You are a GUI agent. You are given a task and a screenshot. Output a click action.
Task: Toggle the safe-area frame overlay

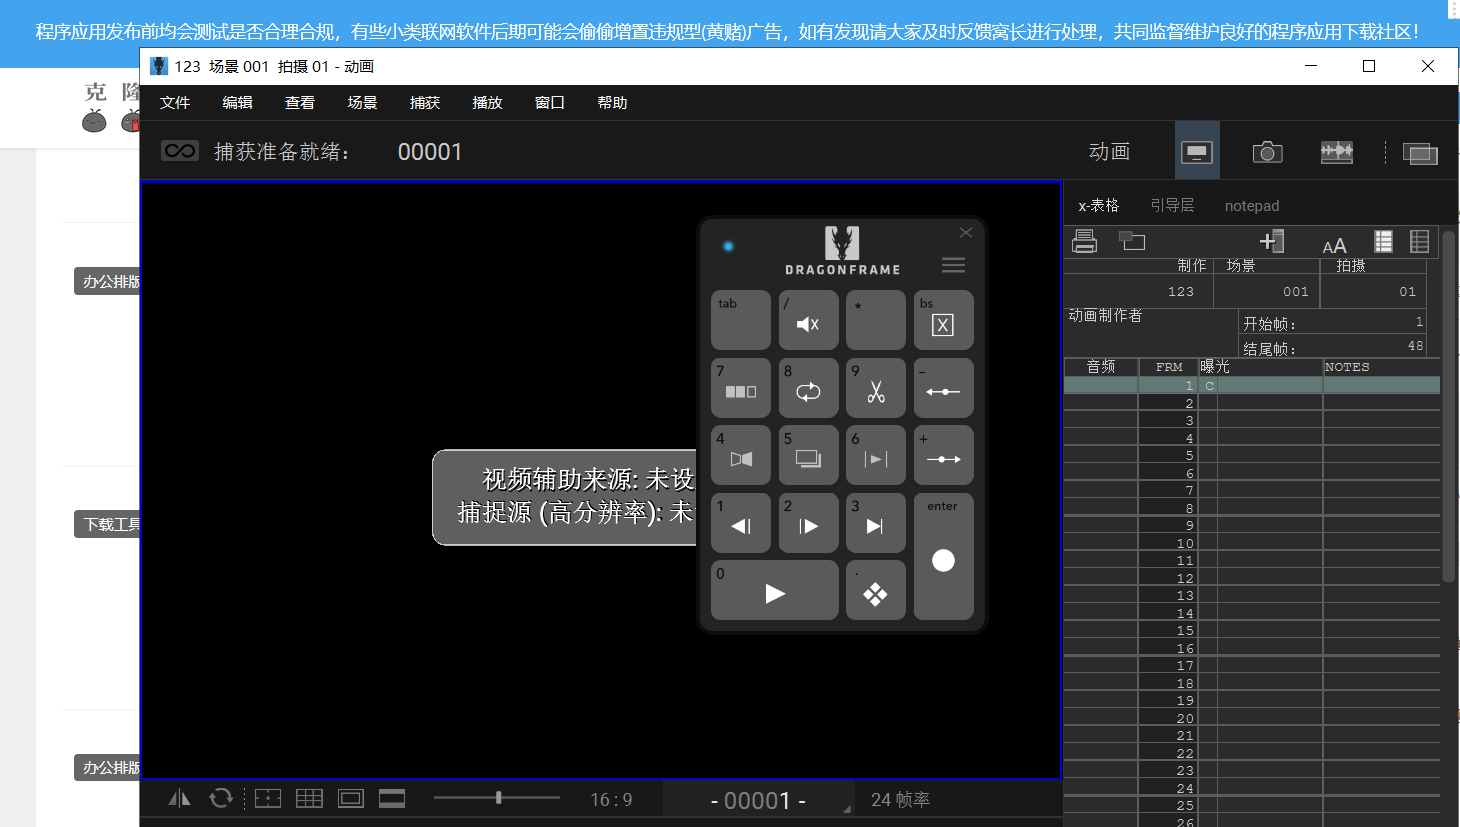(351, 798)
